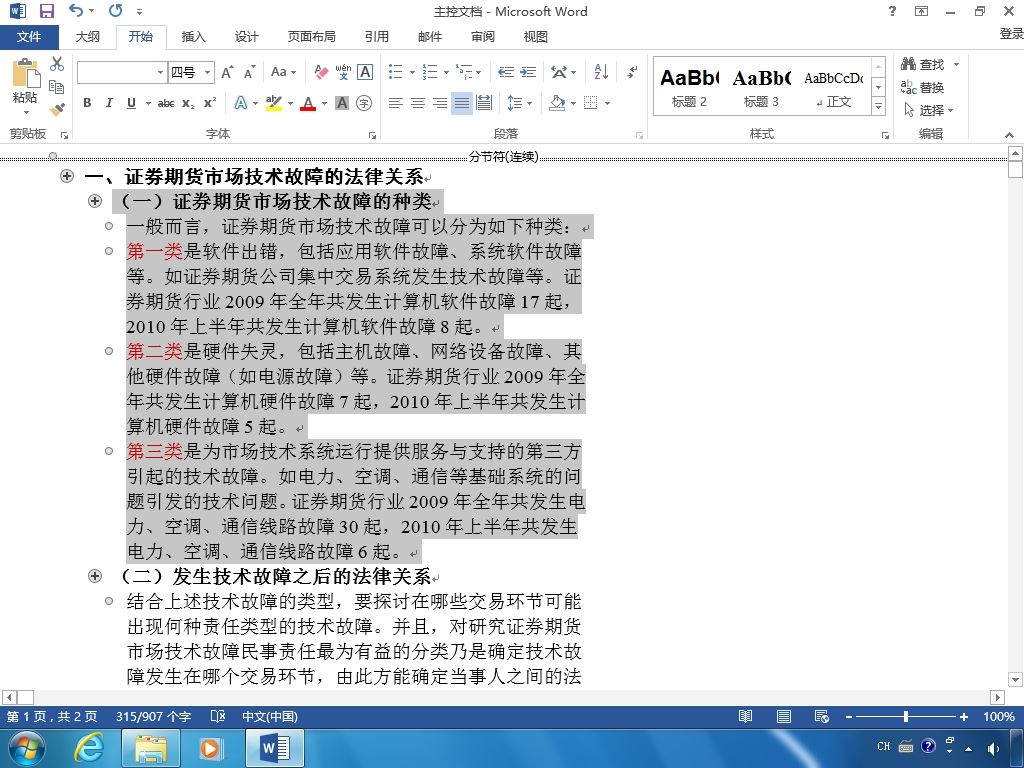Increase paragraph indent

(528, 72)
